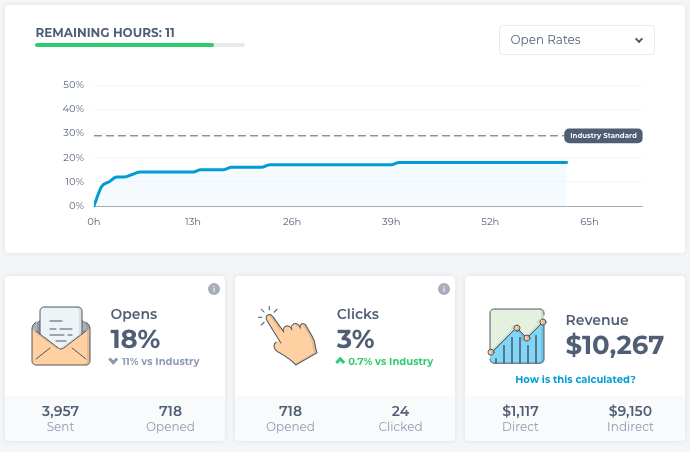Click the 3,957 Sent statistic
The height and width of the screenshot is (452, 690).
(x=61, y=418)
